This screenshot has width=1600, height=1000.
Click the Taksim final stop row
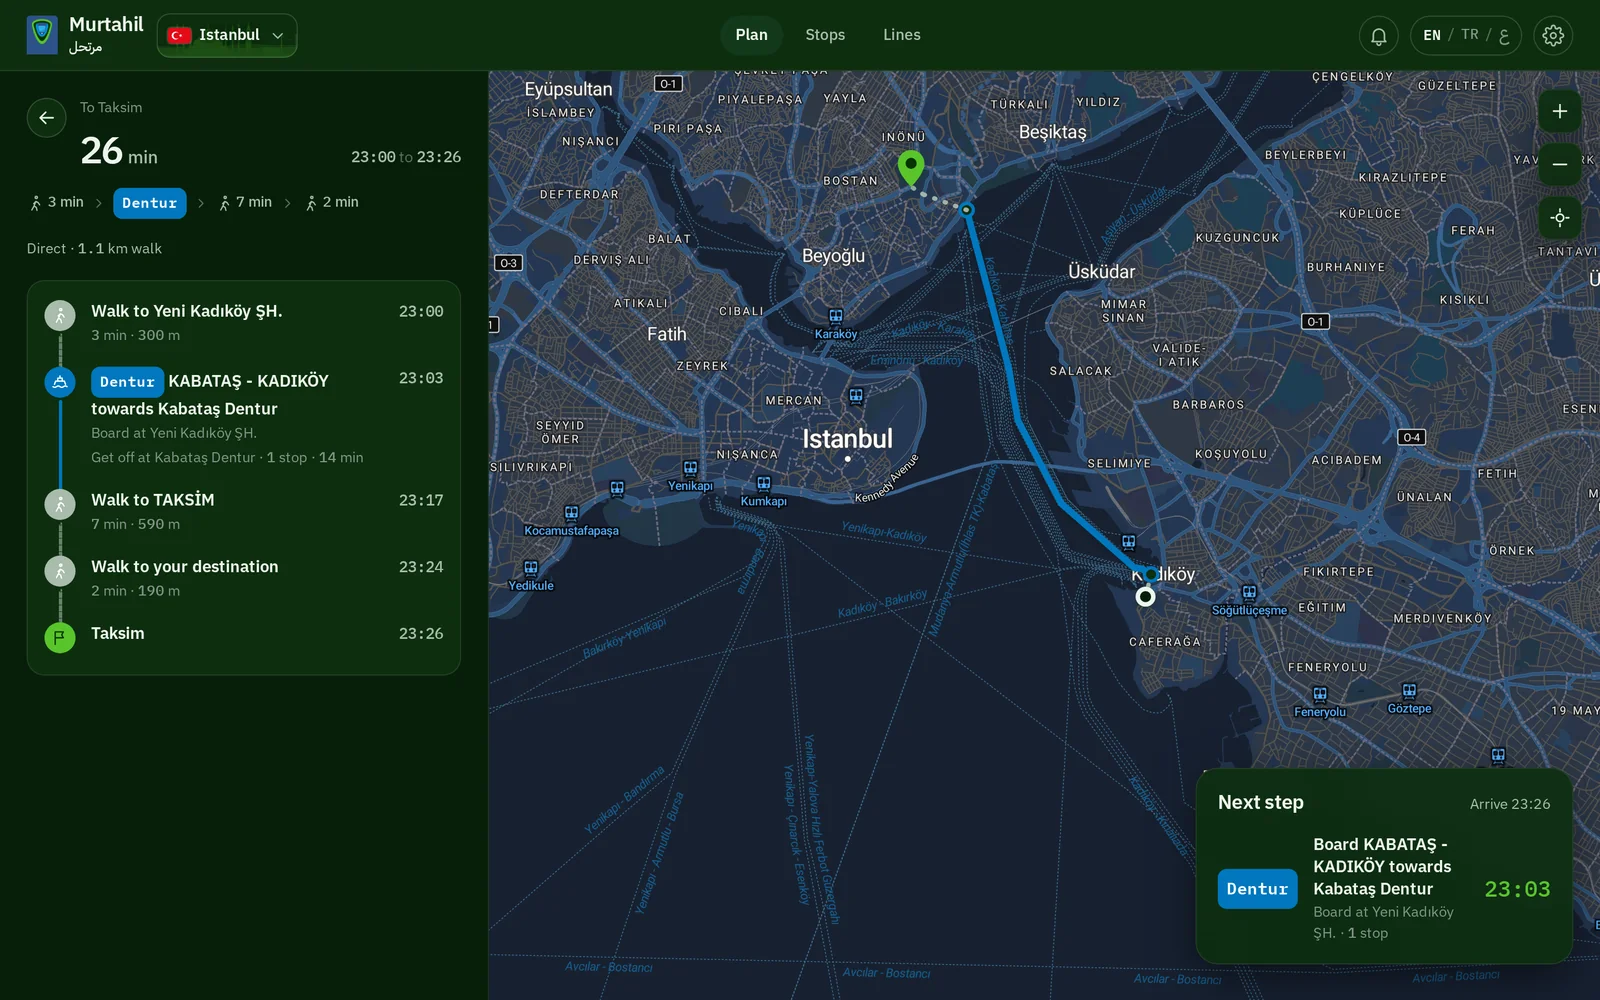(244, 637)
